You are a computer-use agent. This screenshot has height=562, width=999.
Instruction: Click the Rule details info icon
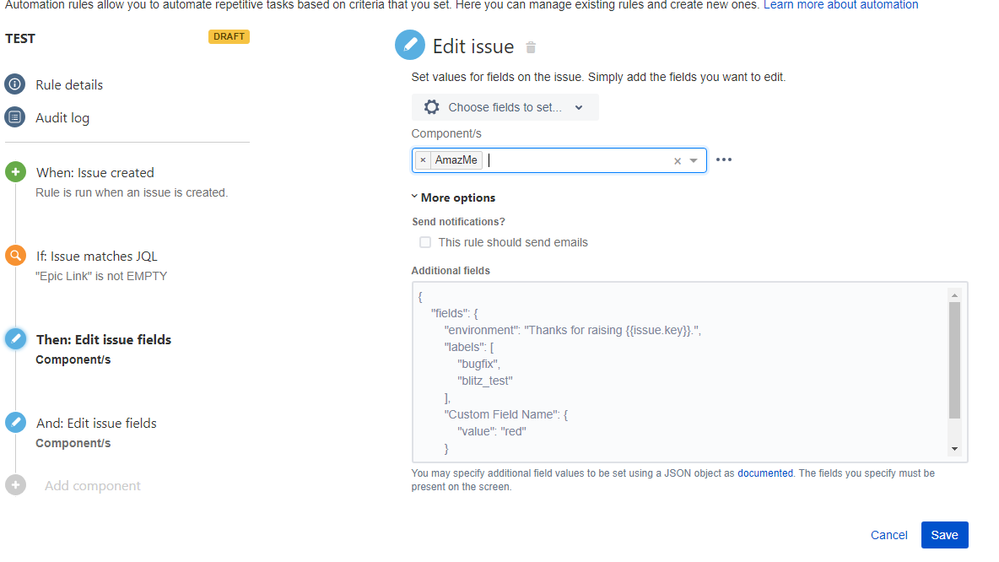15,85
